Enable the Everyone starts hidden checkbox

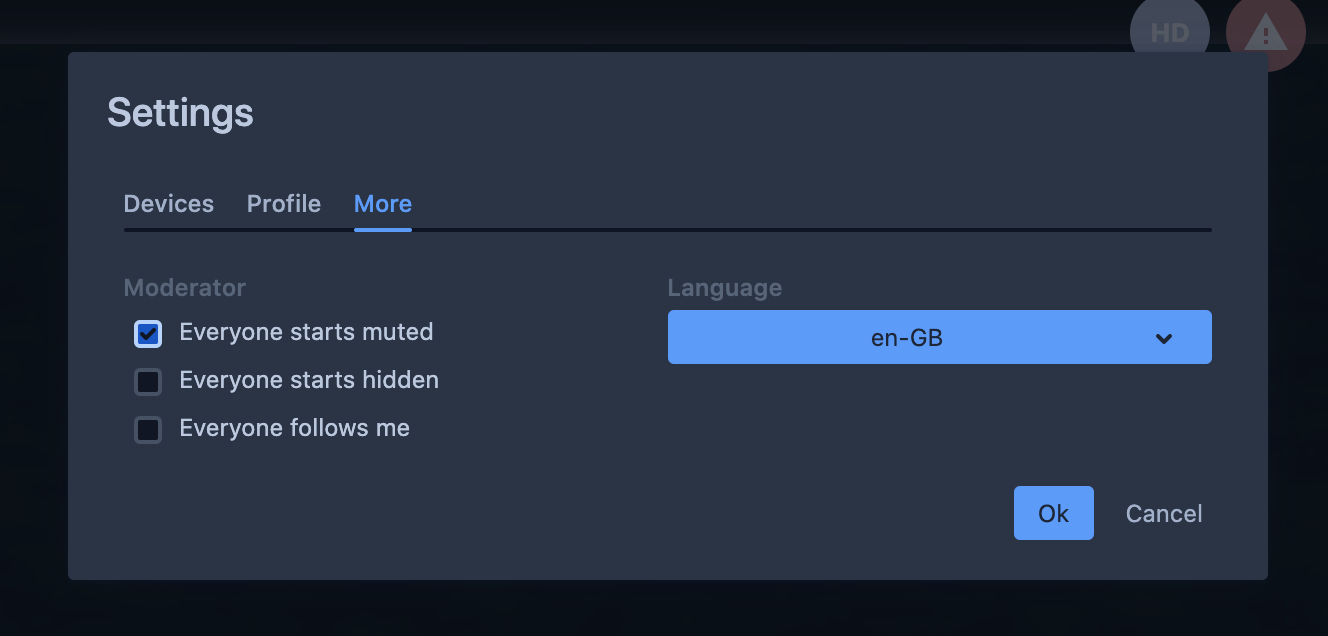click(148, 381)
